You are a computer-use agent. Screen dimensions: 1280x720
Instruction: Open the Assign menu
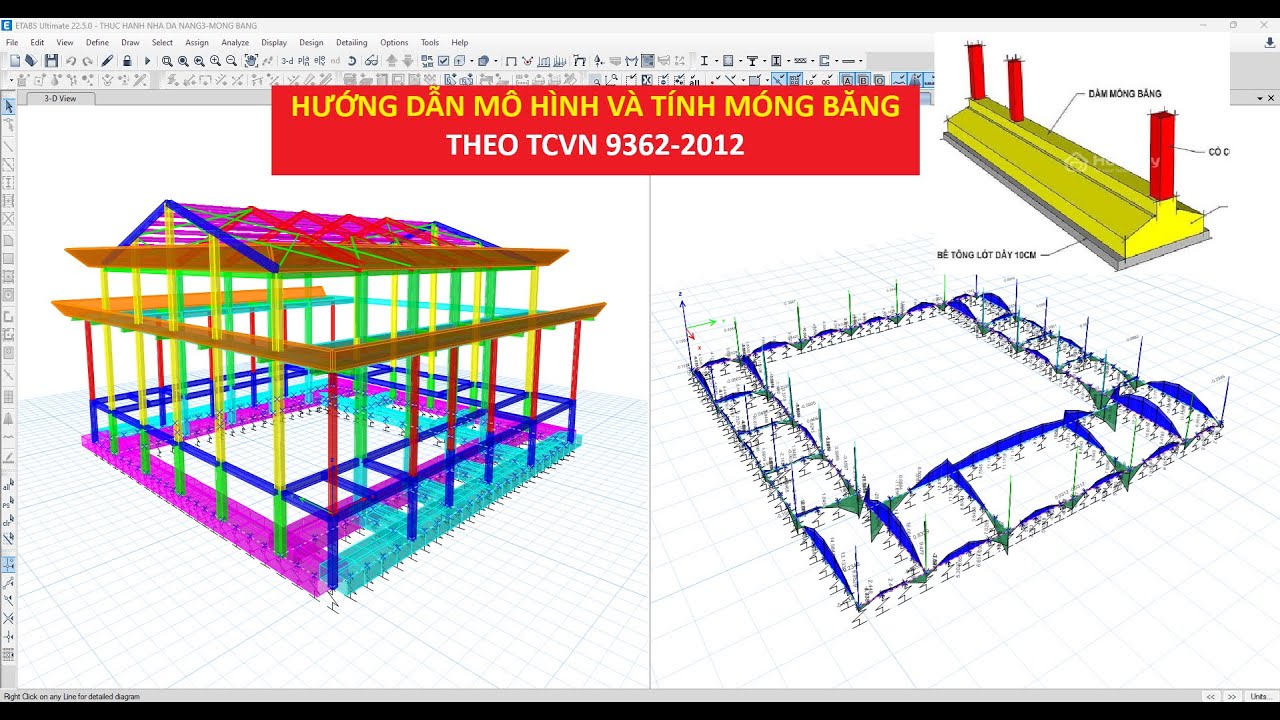pos(197,43)
